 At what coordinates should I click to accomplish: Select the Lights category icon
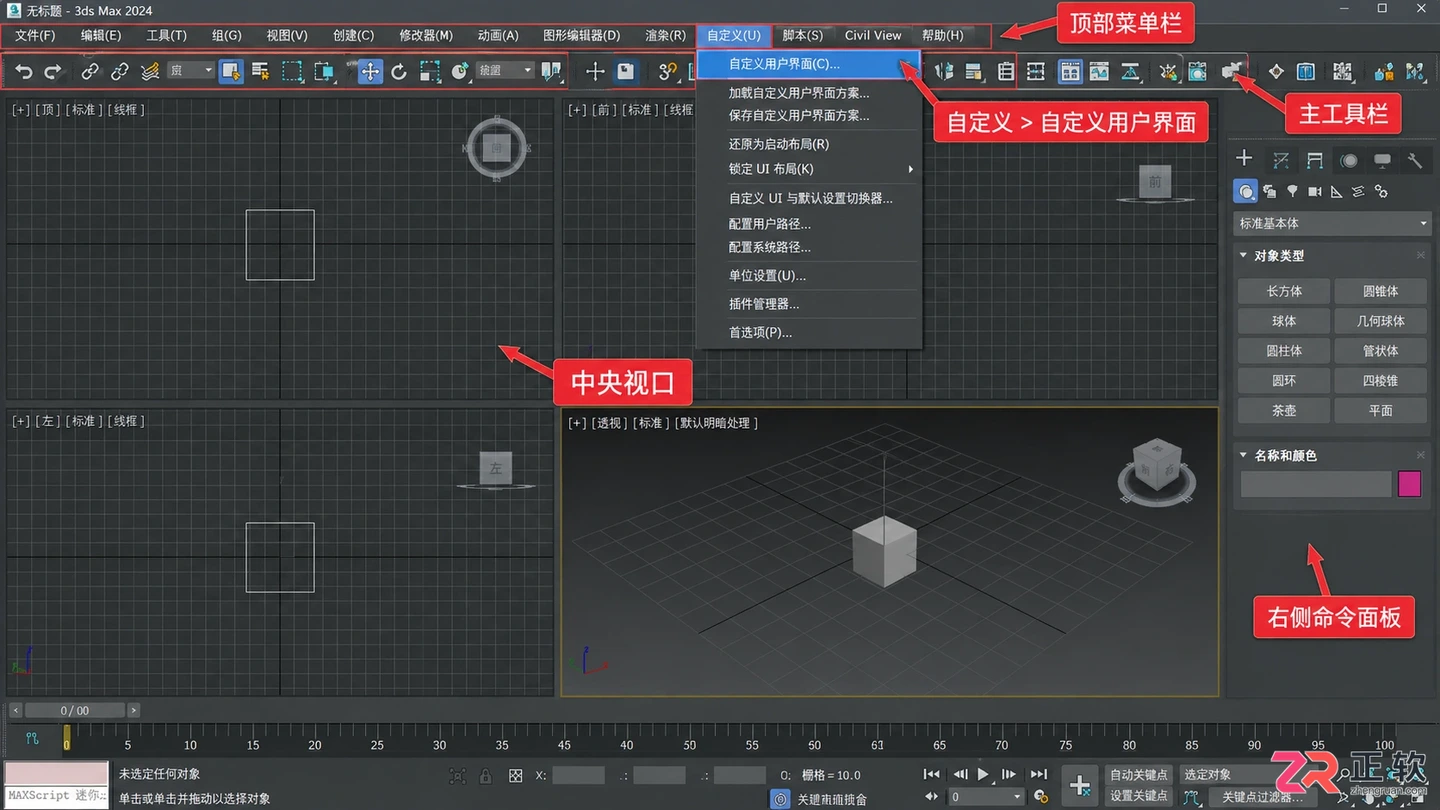(x=1292, y=191)
